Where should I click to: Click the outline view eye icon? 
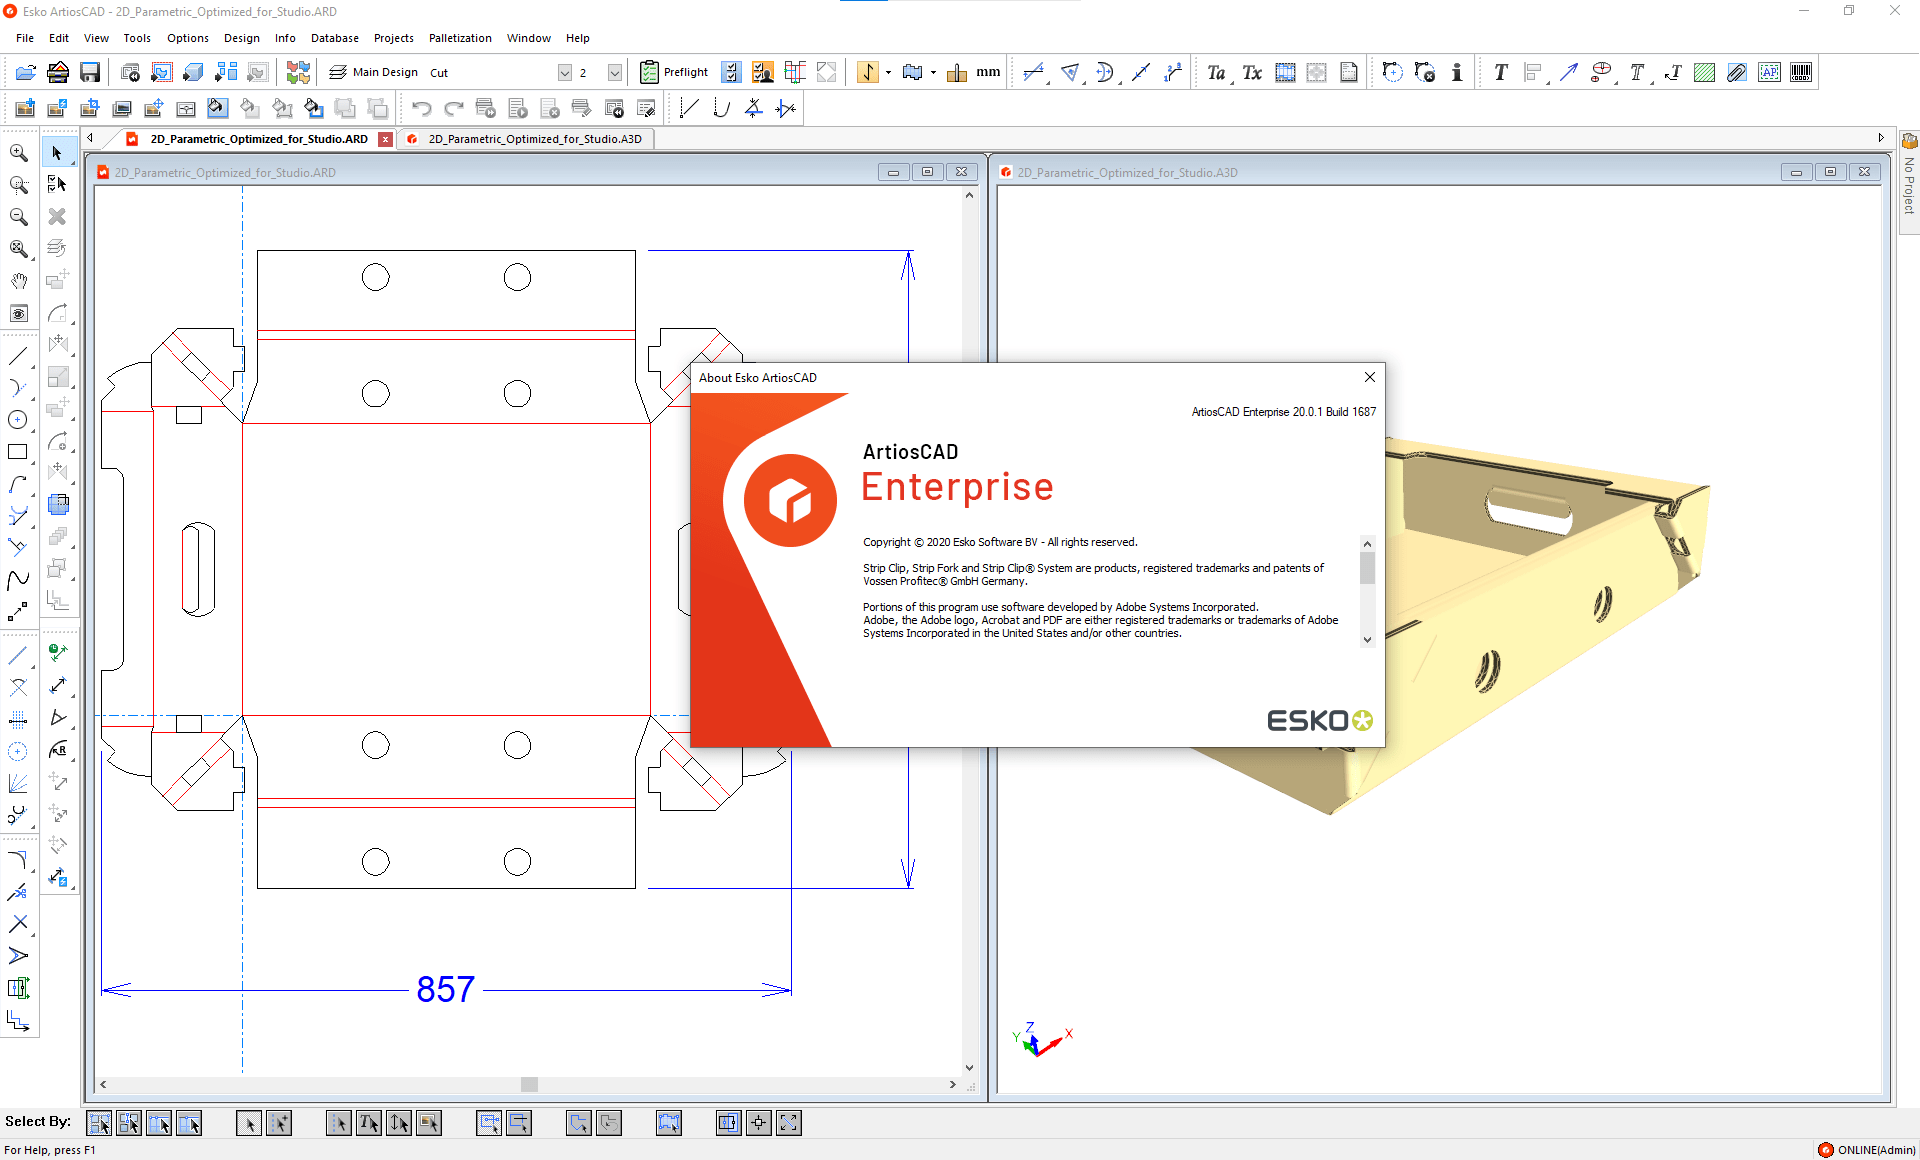tap(19, 314)
